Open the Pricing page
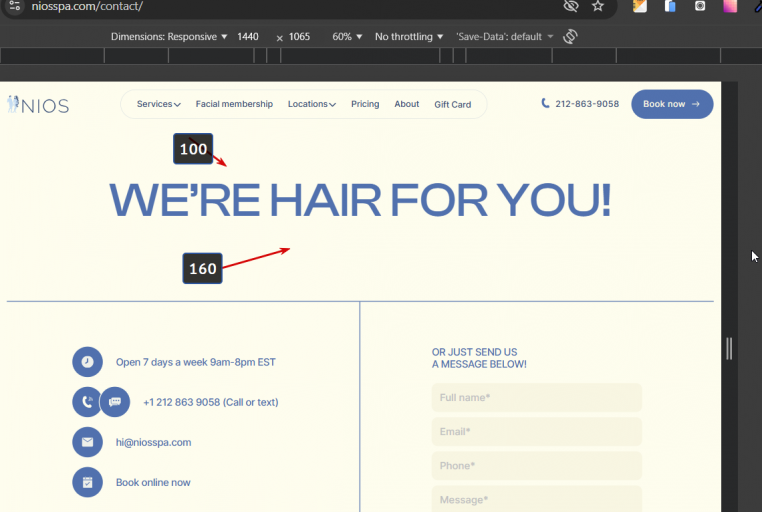This screenshot has width=762, height=512. 365,104
